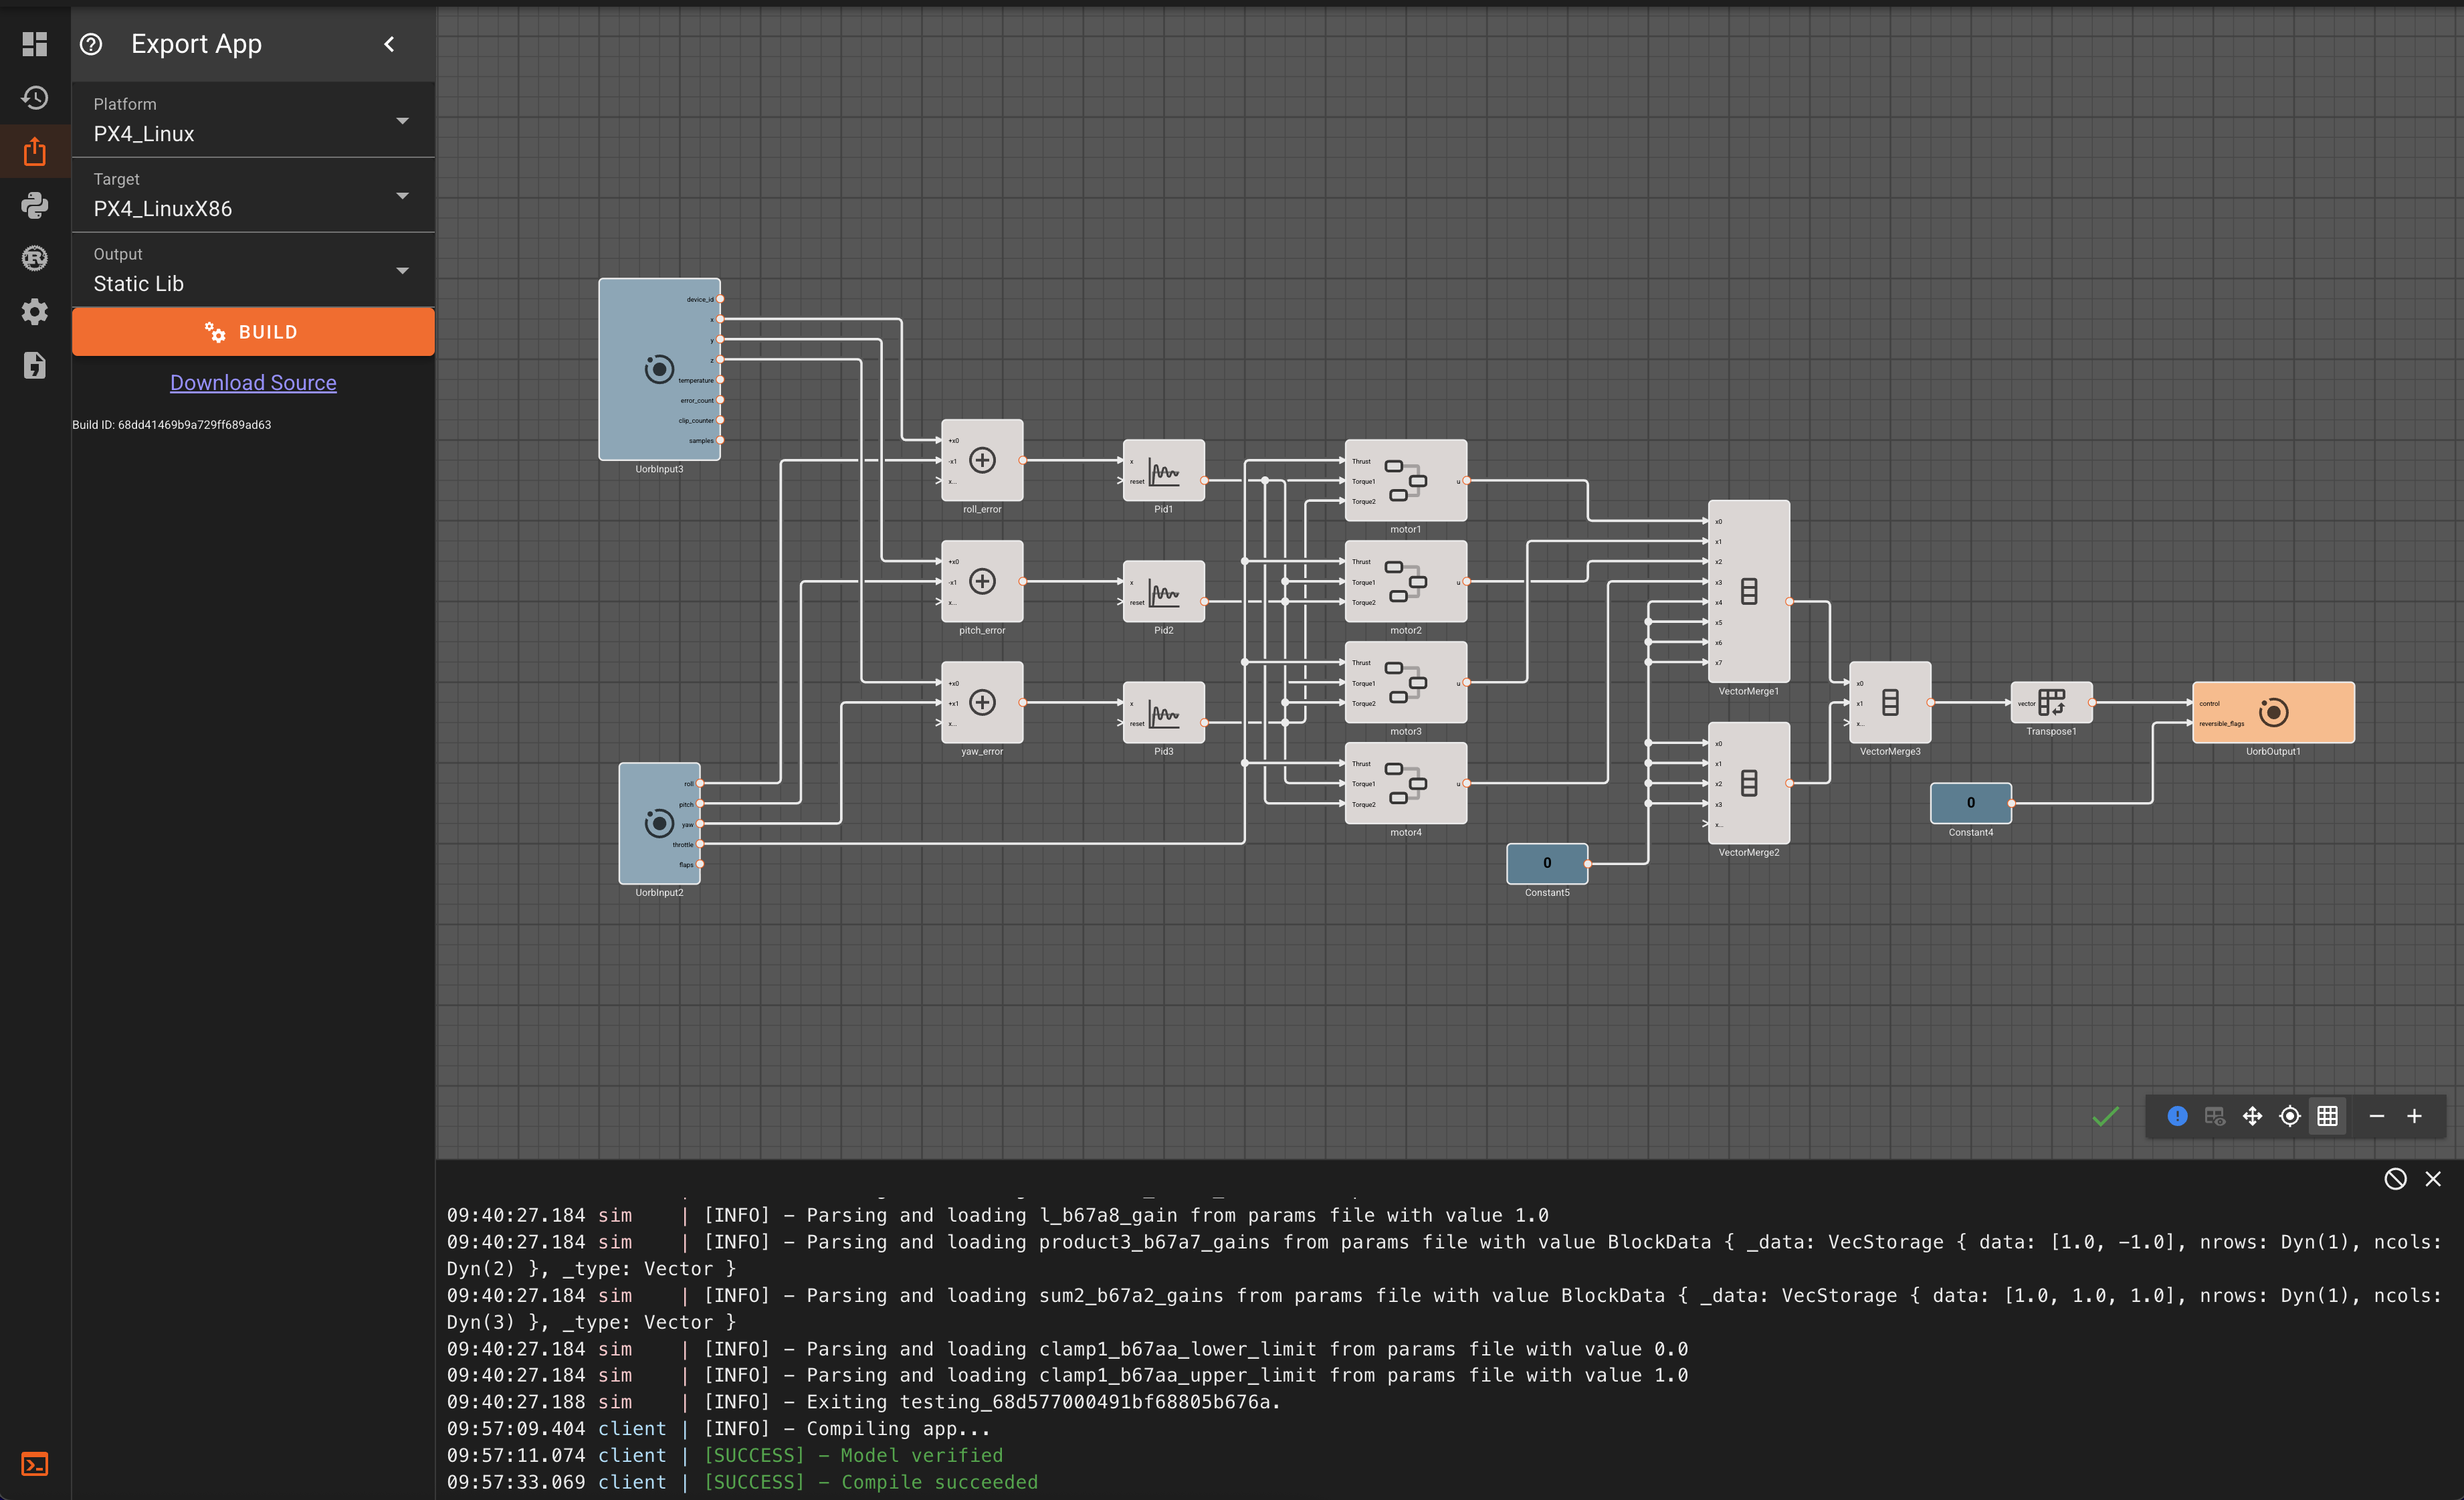Image resolution: width=2464 pixels, height=1500 pixels.
Task: Open the Python sidebar panel
Action: tap(35, 205)
